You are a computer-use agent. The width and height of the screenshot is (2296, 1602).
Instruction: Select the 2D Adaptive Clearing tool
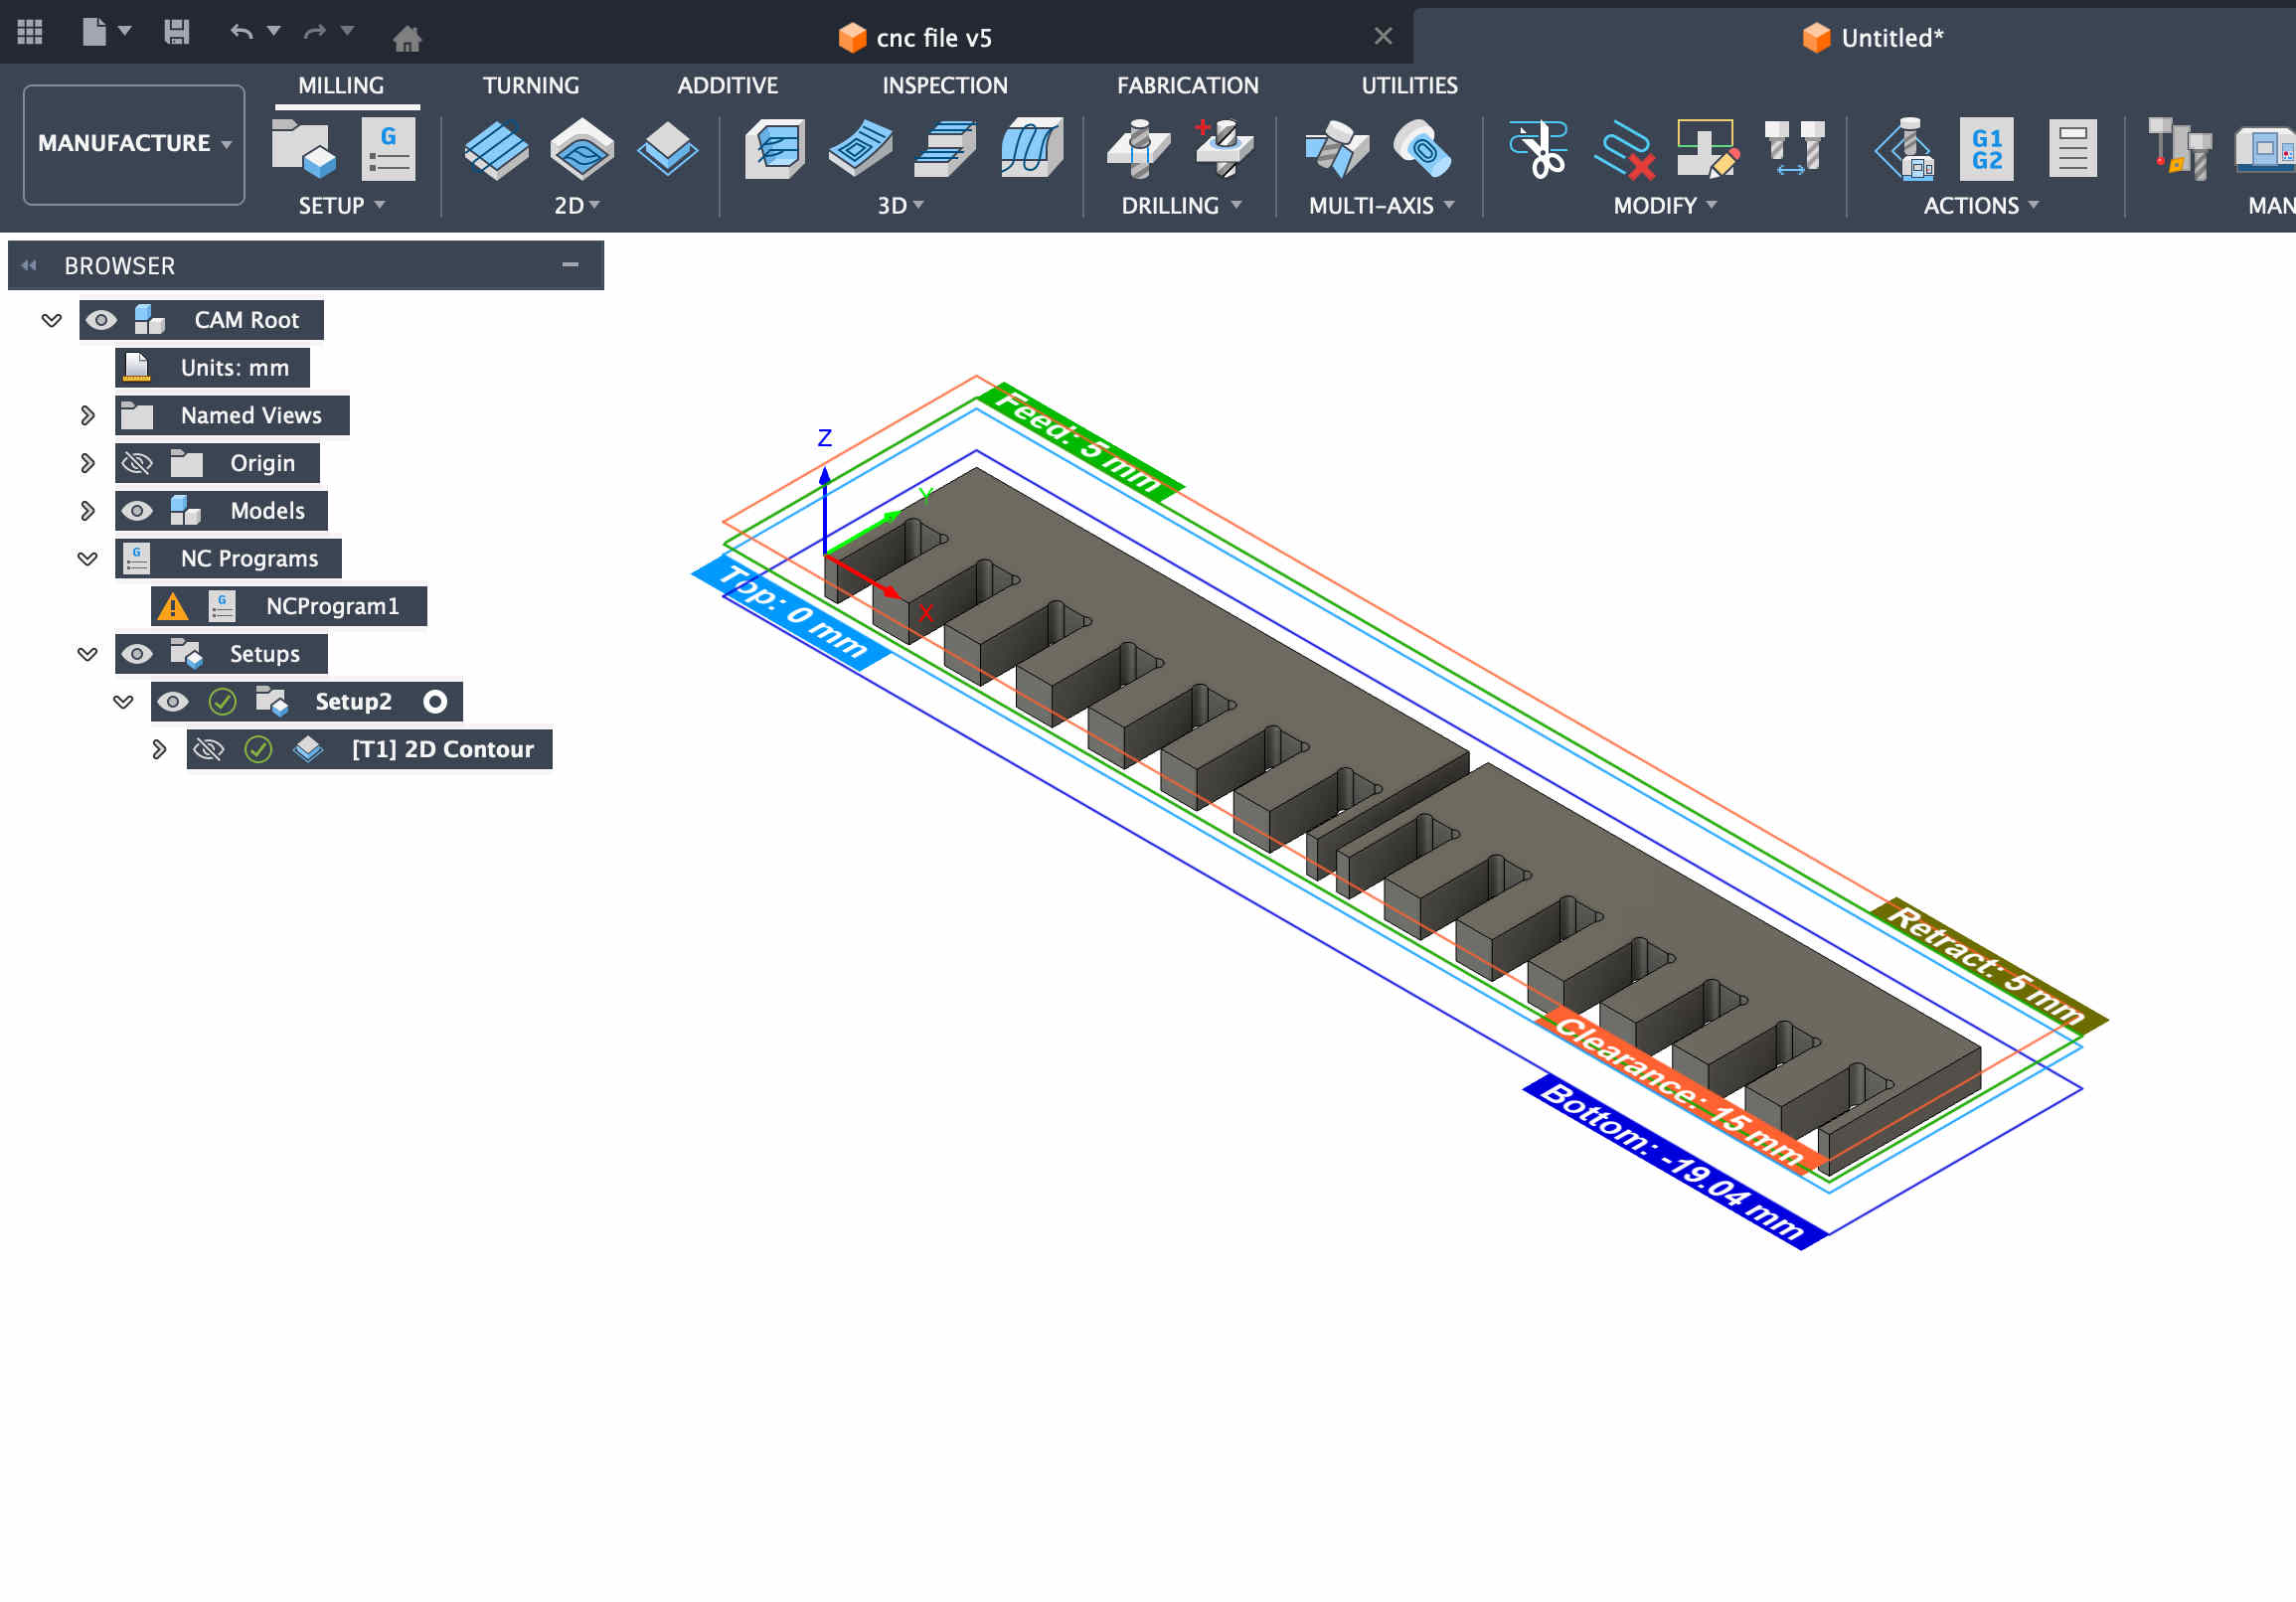pos(496,148)
